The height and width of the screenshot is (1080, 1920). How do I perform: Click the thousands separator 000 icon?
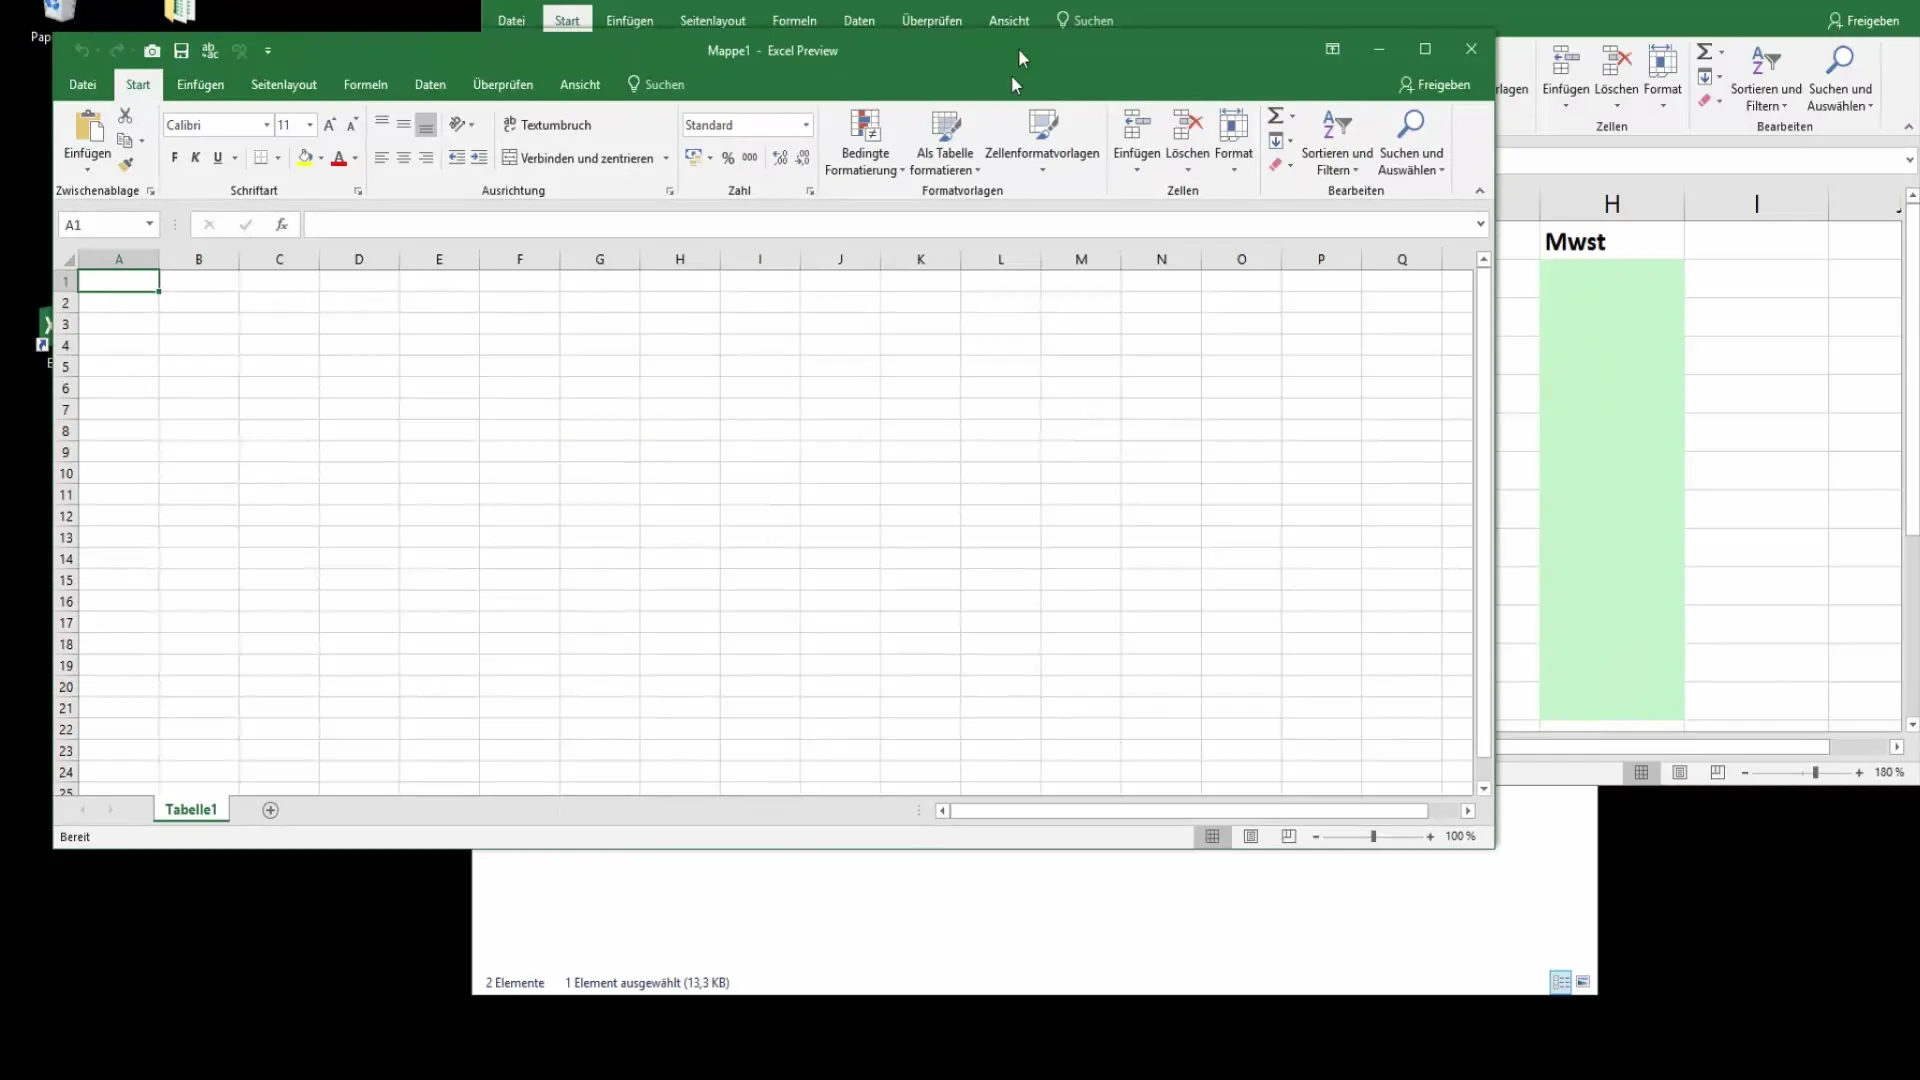coord(750,158)
